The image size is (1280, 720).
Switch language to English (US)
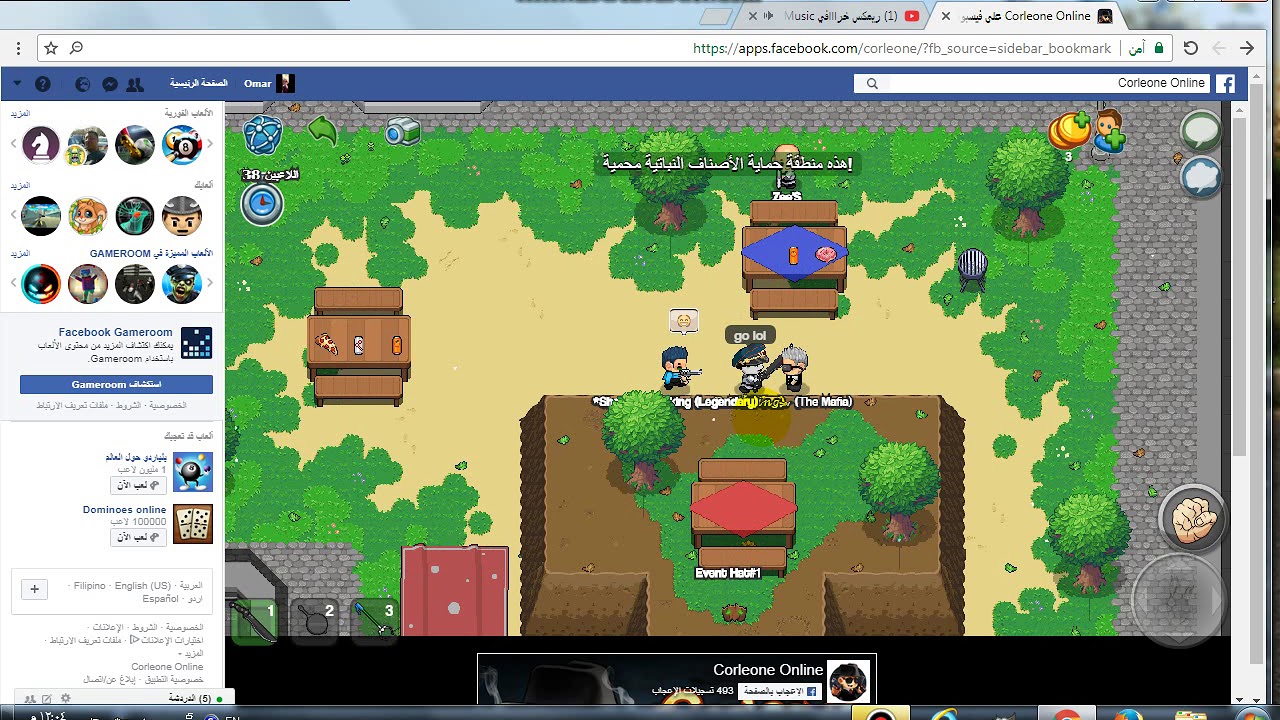pos(143,586)
